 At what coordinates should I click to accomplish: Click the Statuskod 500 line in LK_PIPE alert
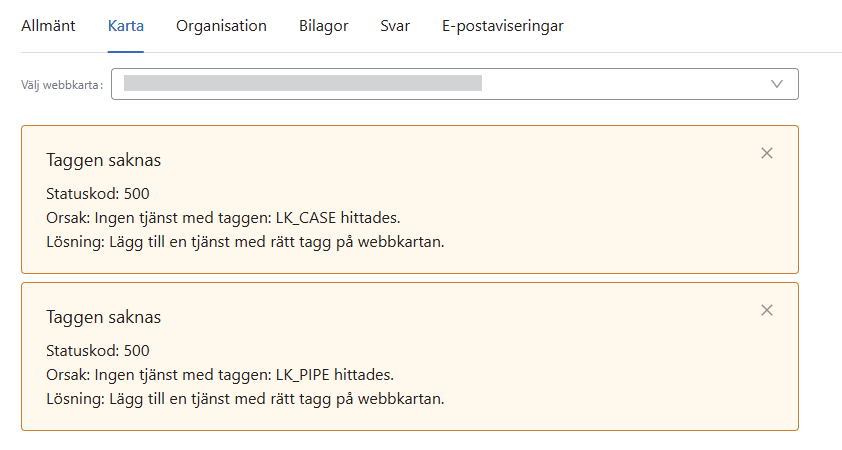point(98,351)
